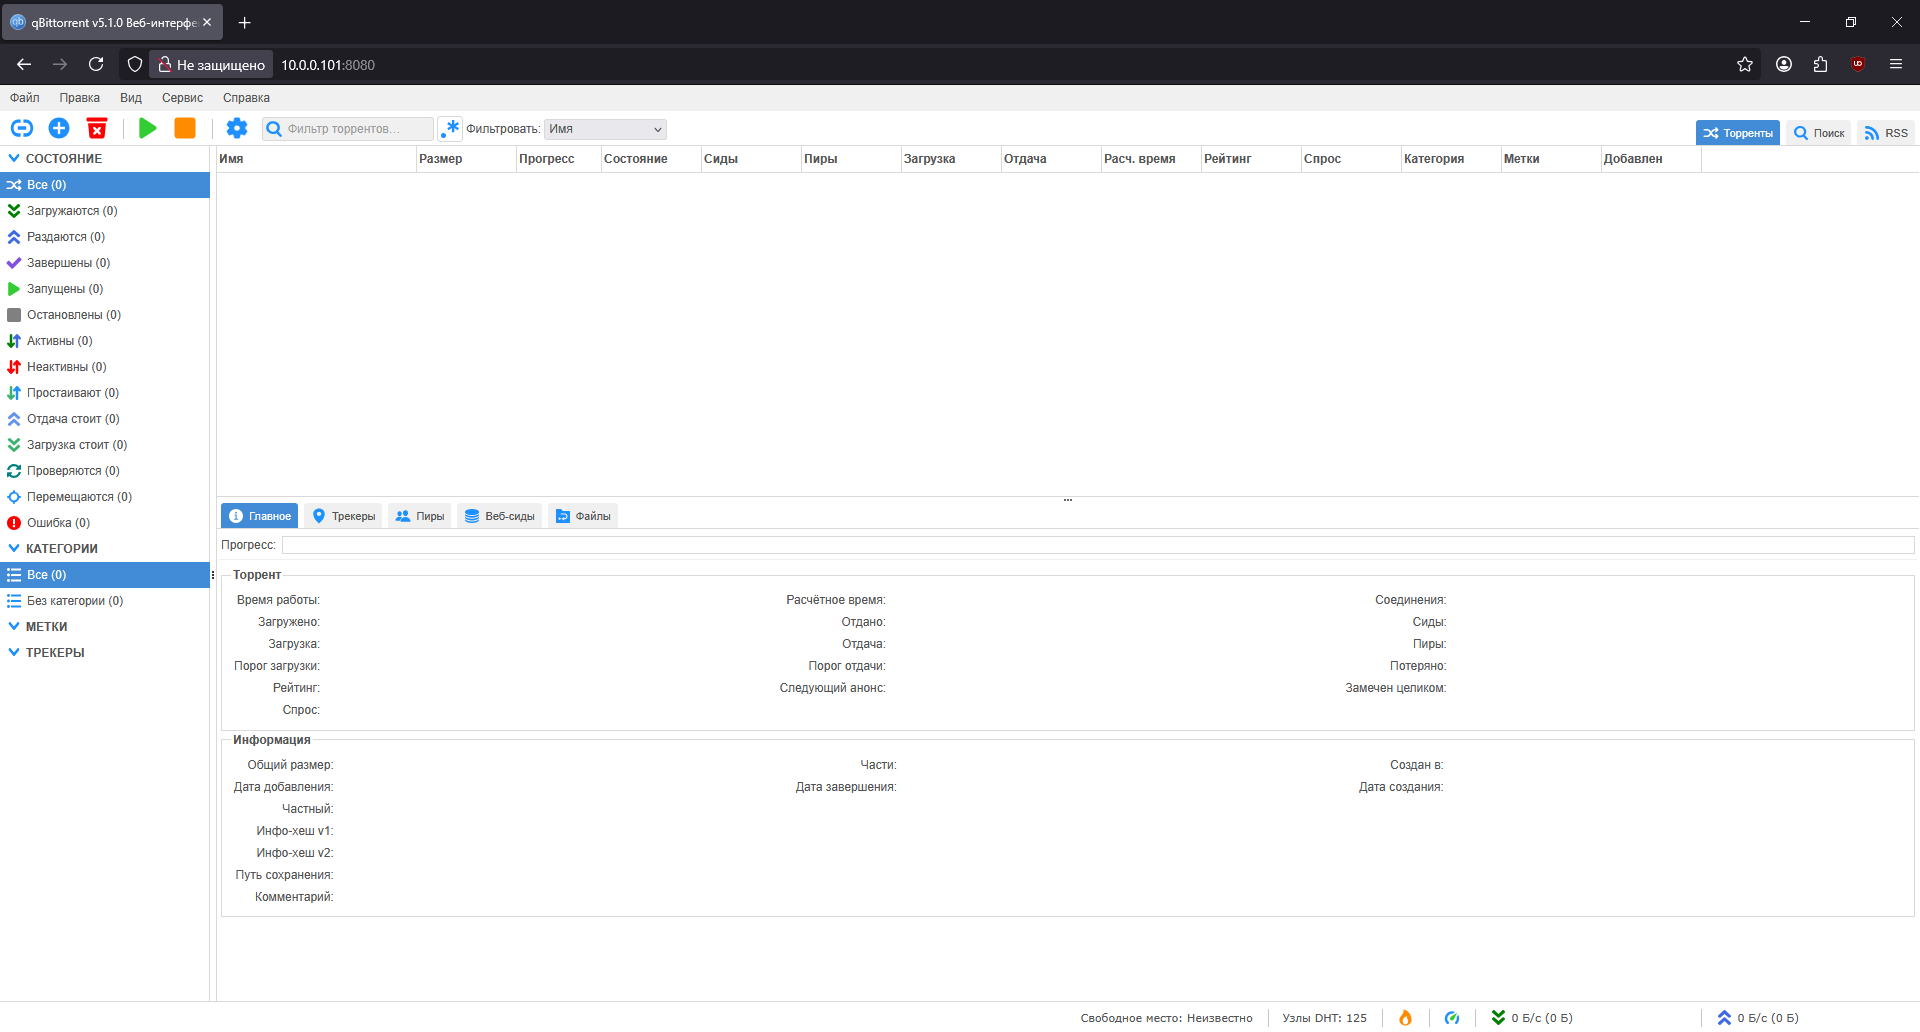The image size is (1920, 1032).
Task: Click the add torrent link icon
Action: (22, 128)
